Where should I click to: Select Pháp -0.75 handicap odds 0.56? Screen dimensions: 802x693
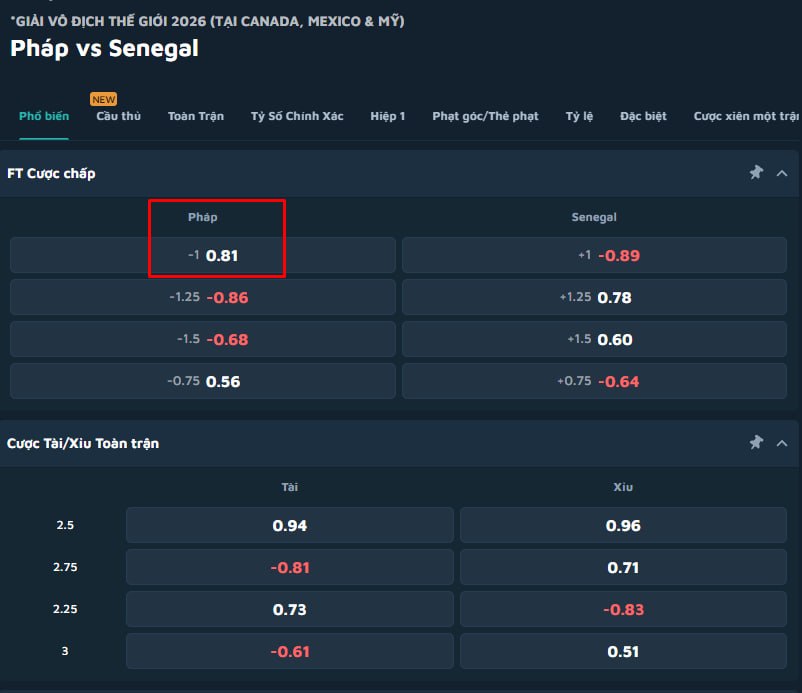(x=203, y=381)
